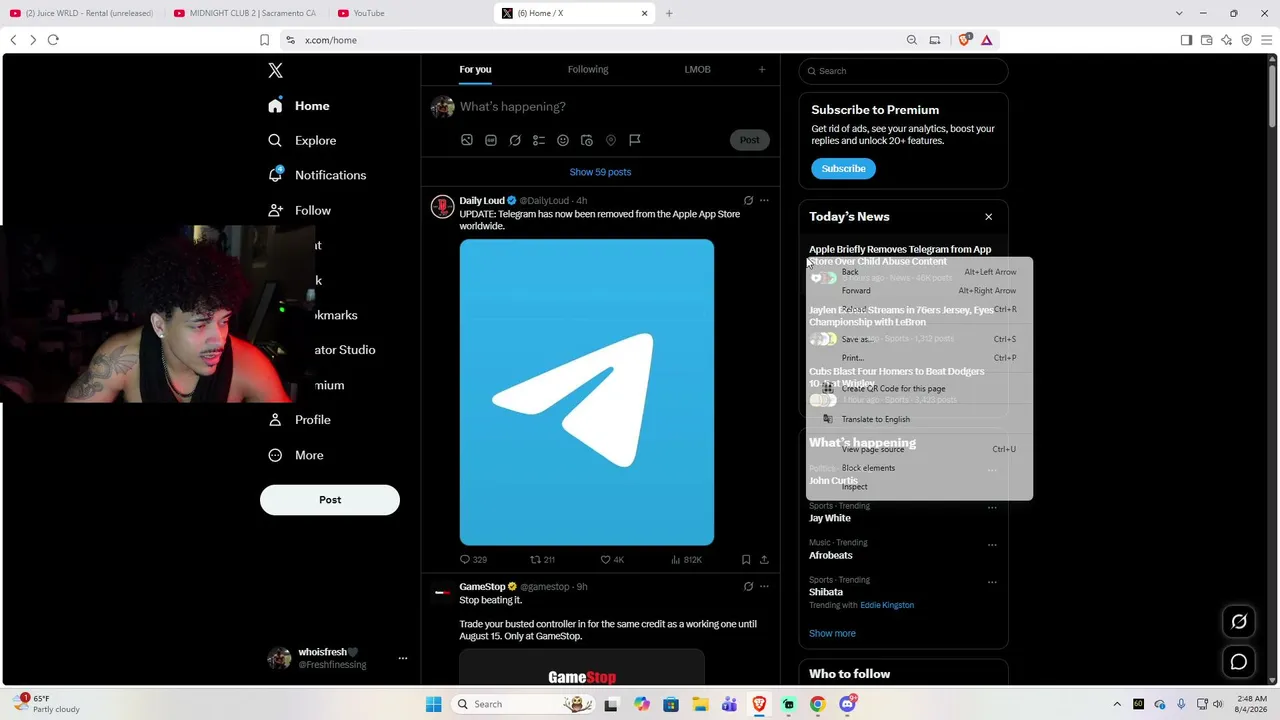Reply to the Daily Loud post
The width and height of the screenshot is (1280, 720).
pyautogui.click(x=473, y=560)
